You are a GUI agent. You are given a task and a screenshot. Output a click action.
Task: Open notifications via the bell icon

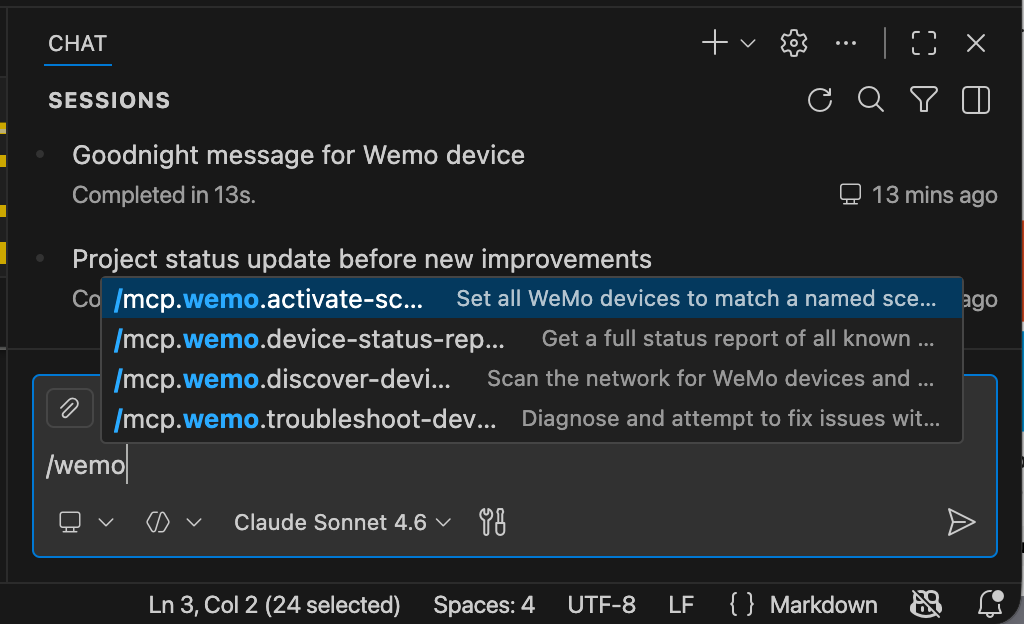tap(988, 604)
